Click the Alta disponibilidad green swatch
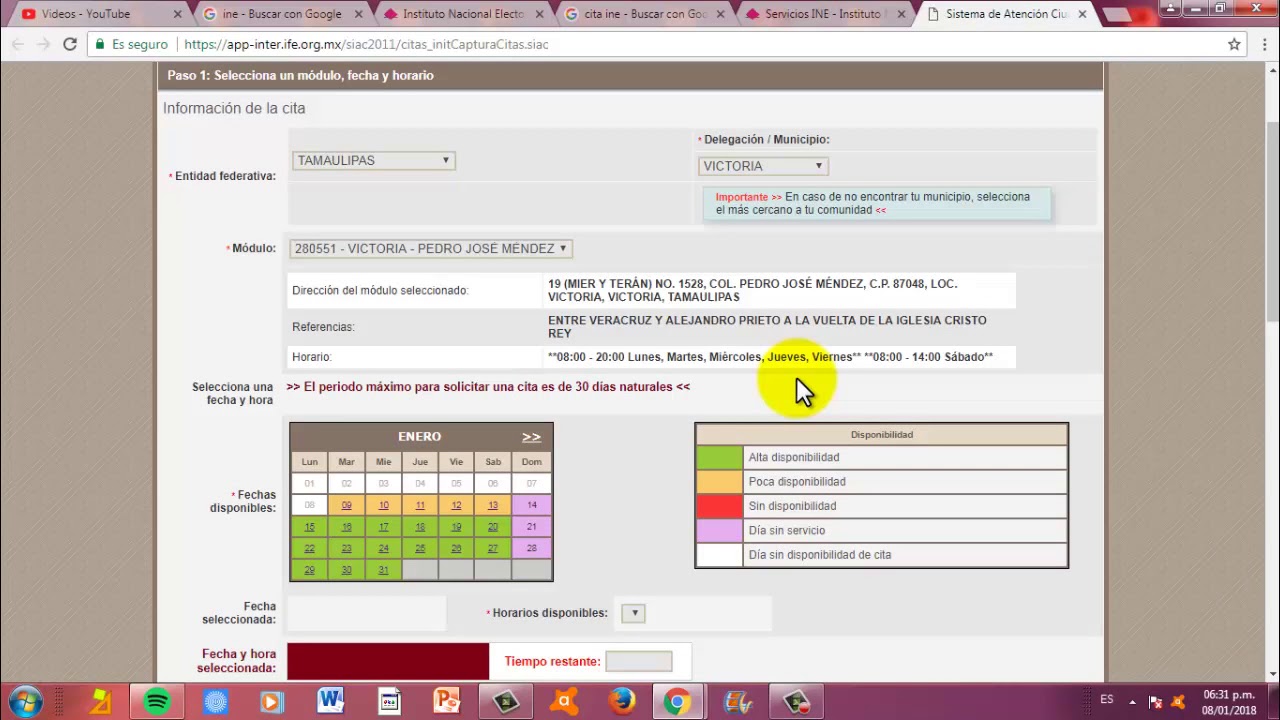Viewport: 1280px width, 720px height. click(720, 457)
